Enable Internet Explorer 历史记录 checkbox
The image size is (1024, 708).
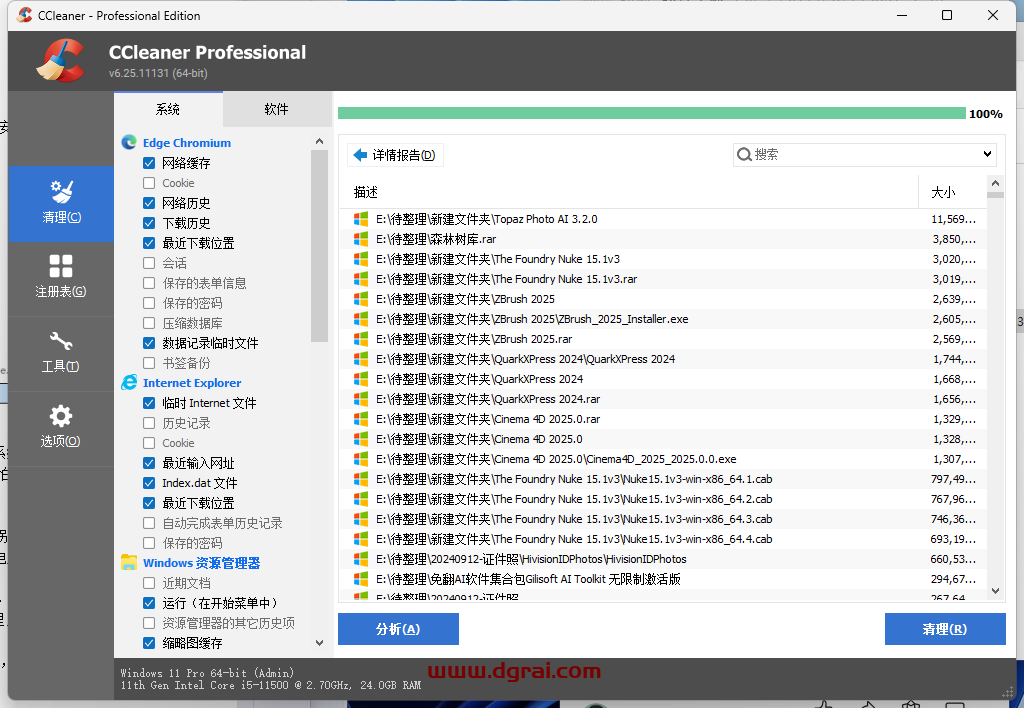coord(149,423)
